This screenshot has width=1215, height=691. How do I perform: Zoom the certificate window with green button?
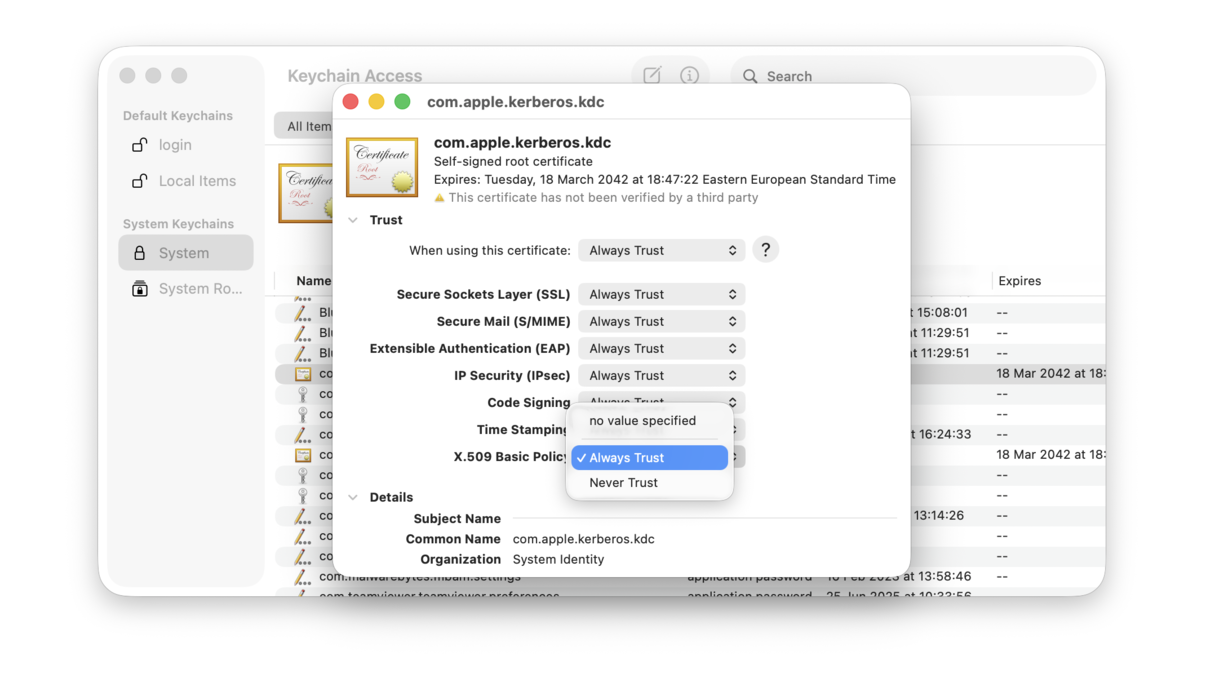coord(403,102)
